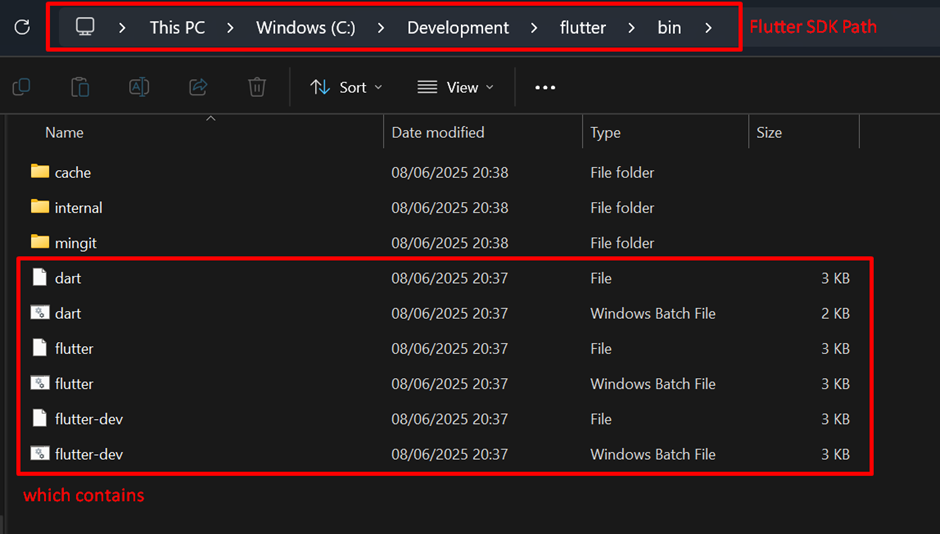The height and width of the screenshot is (534, 940).
Task: Select the internal folder
Action: coord(440,208)
